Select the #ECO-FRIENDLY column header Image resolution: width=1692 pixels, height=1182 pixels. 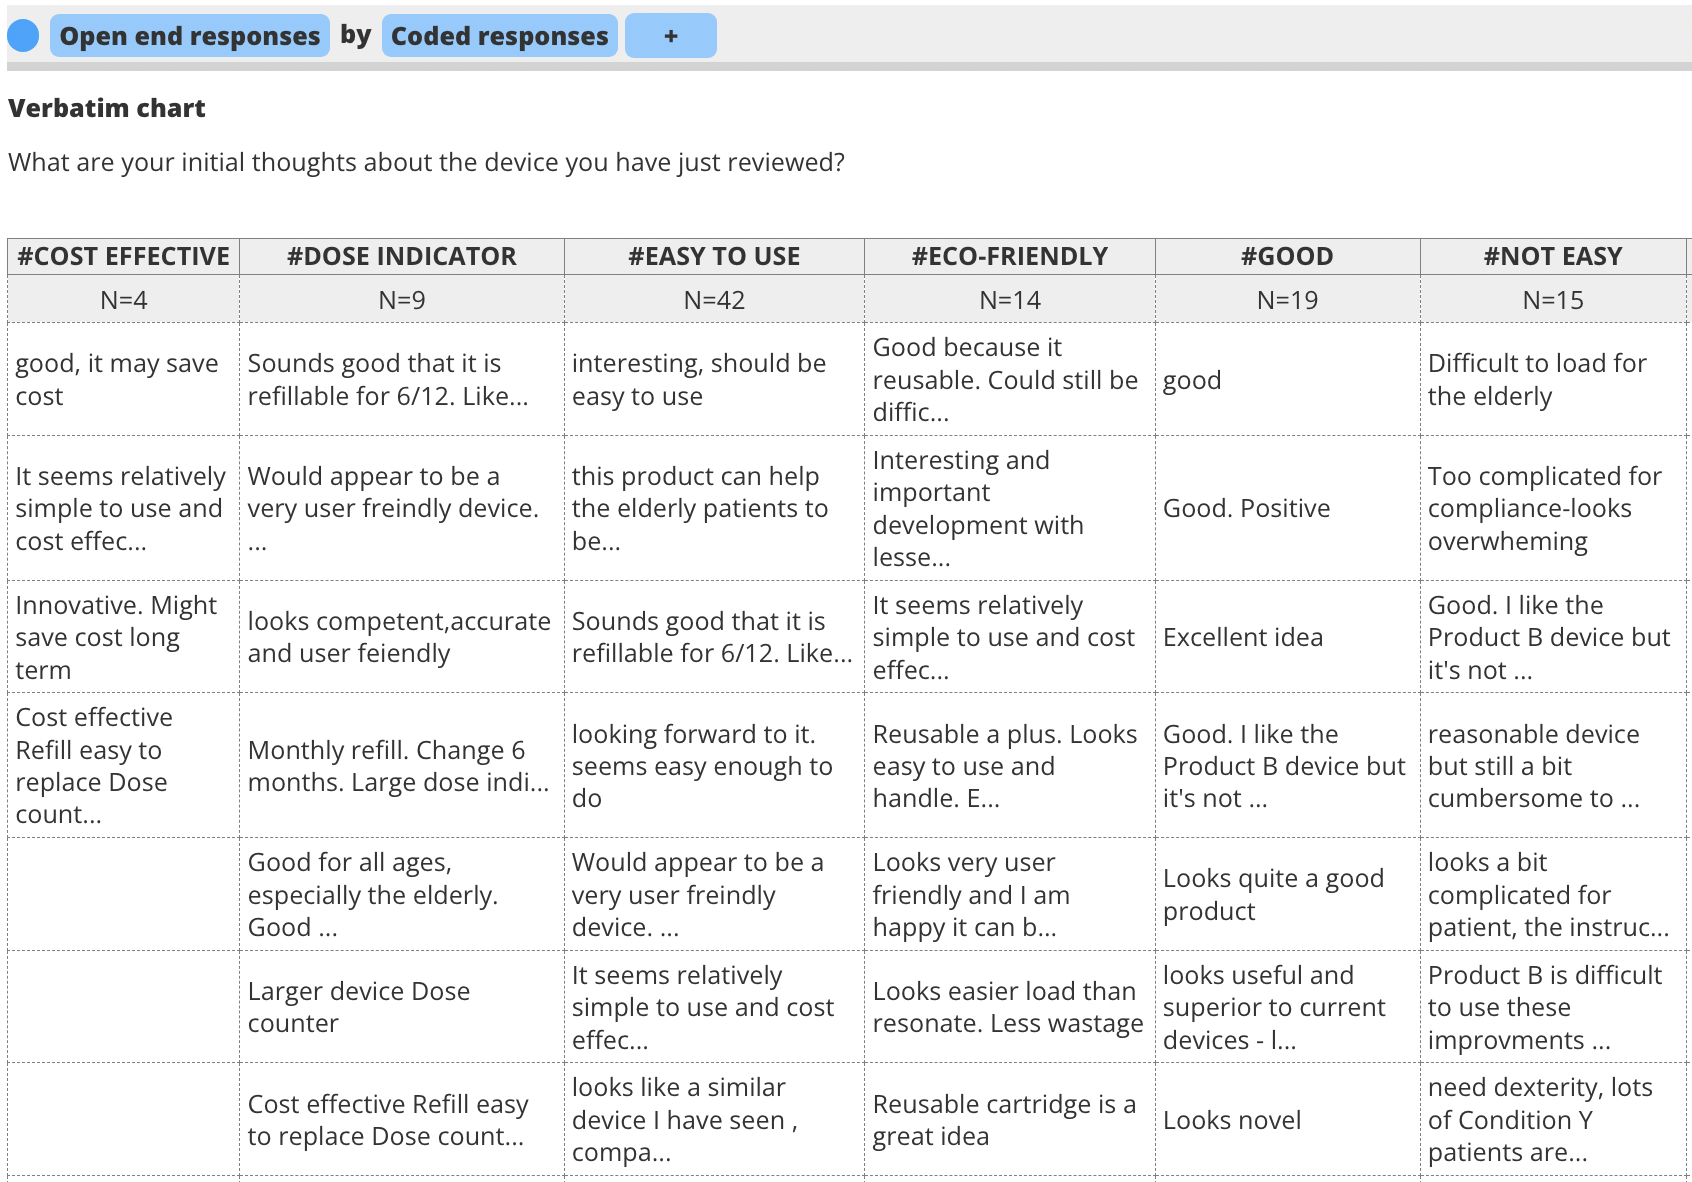click(x=1009, y=257)
